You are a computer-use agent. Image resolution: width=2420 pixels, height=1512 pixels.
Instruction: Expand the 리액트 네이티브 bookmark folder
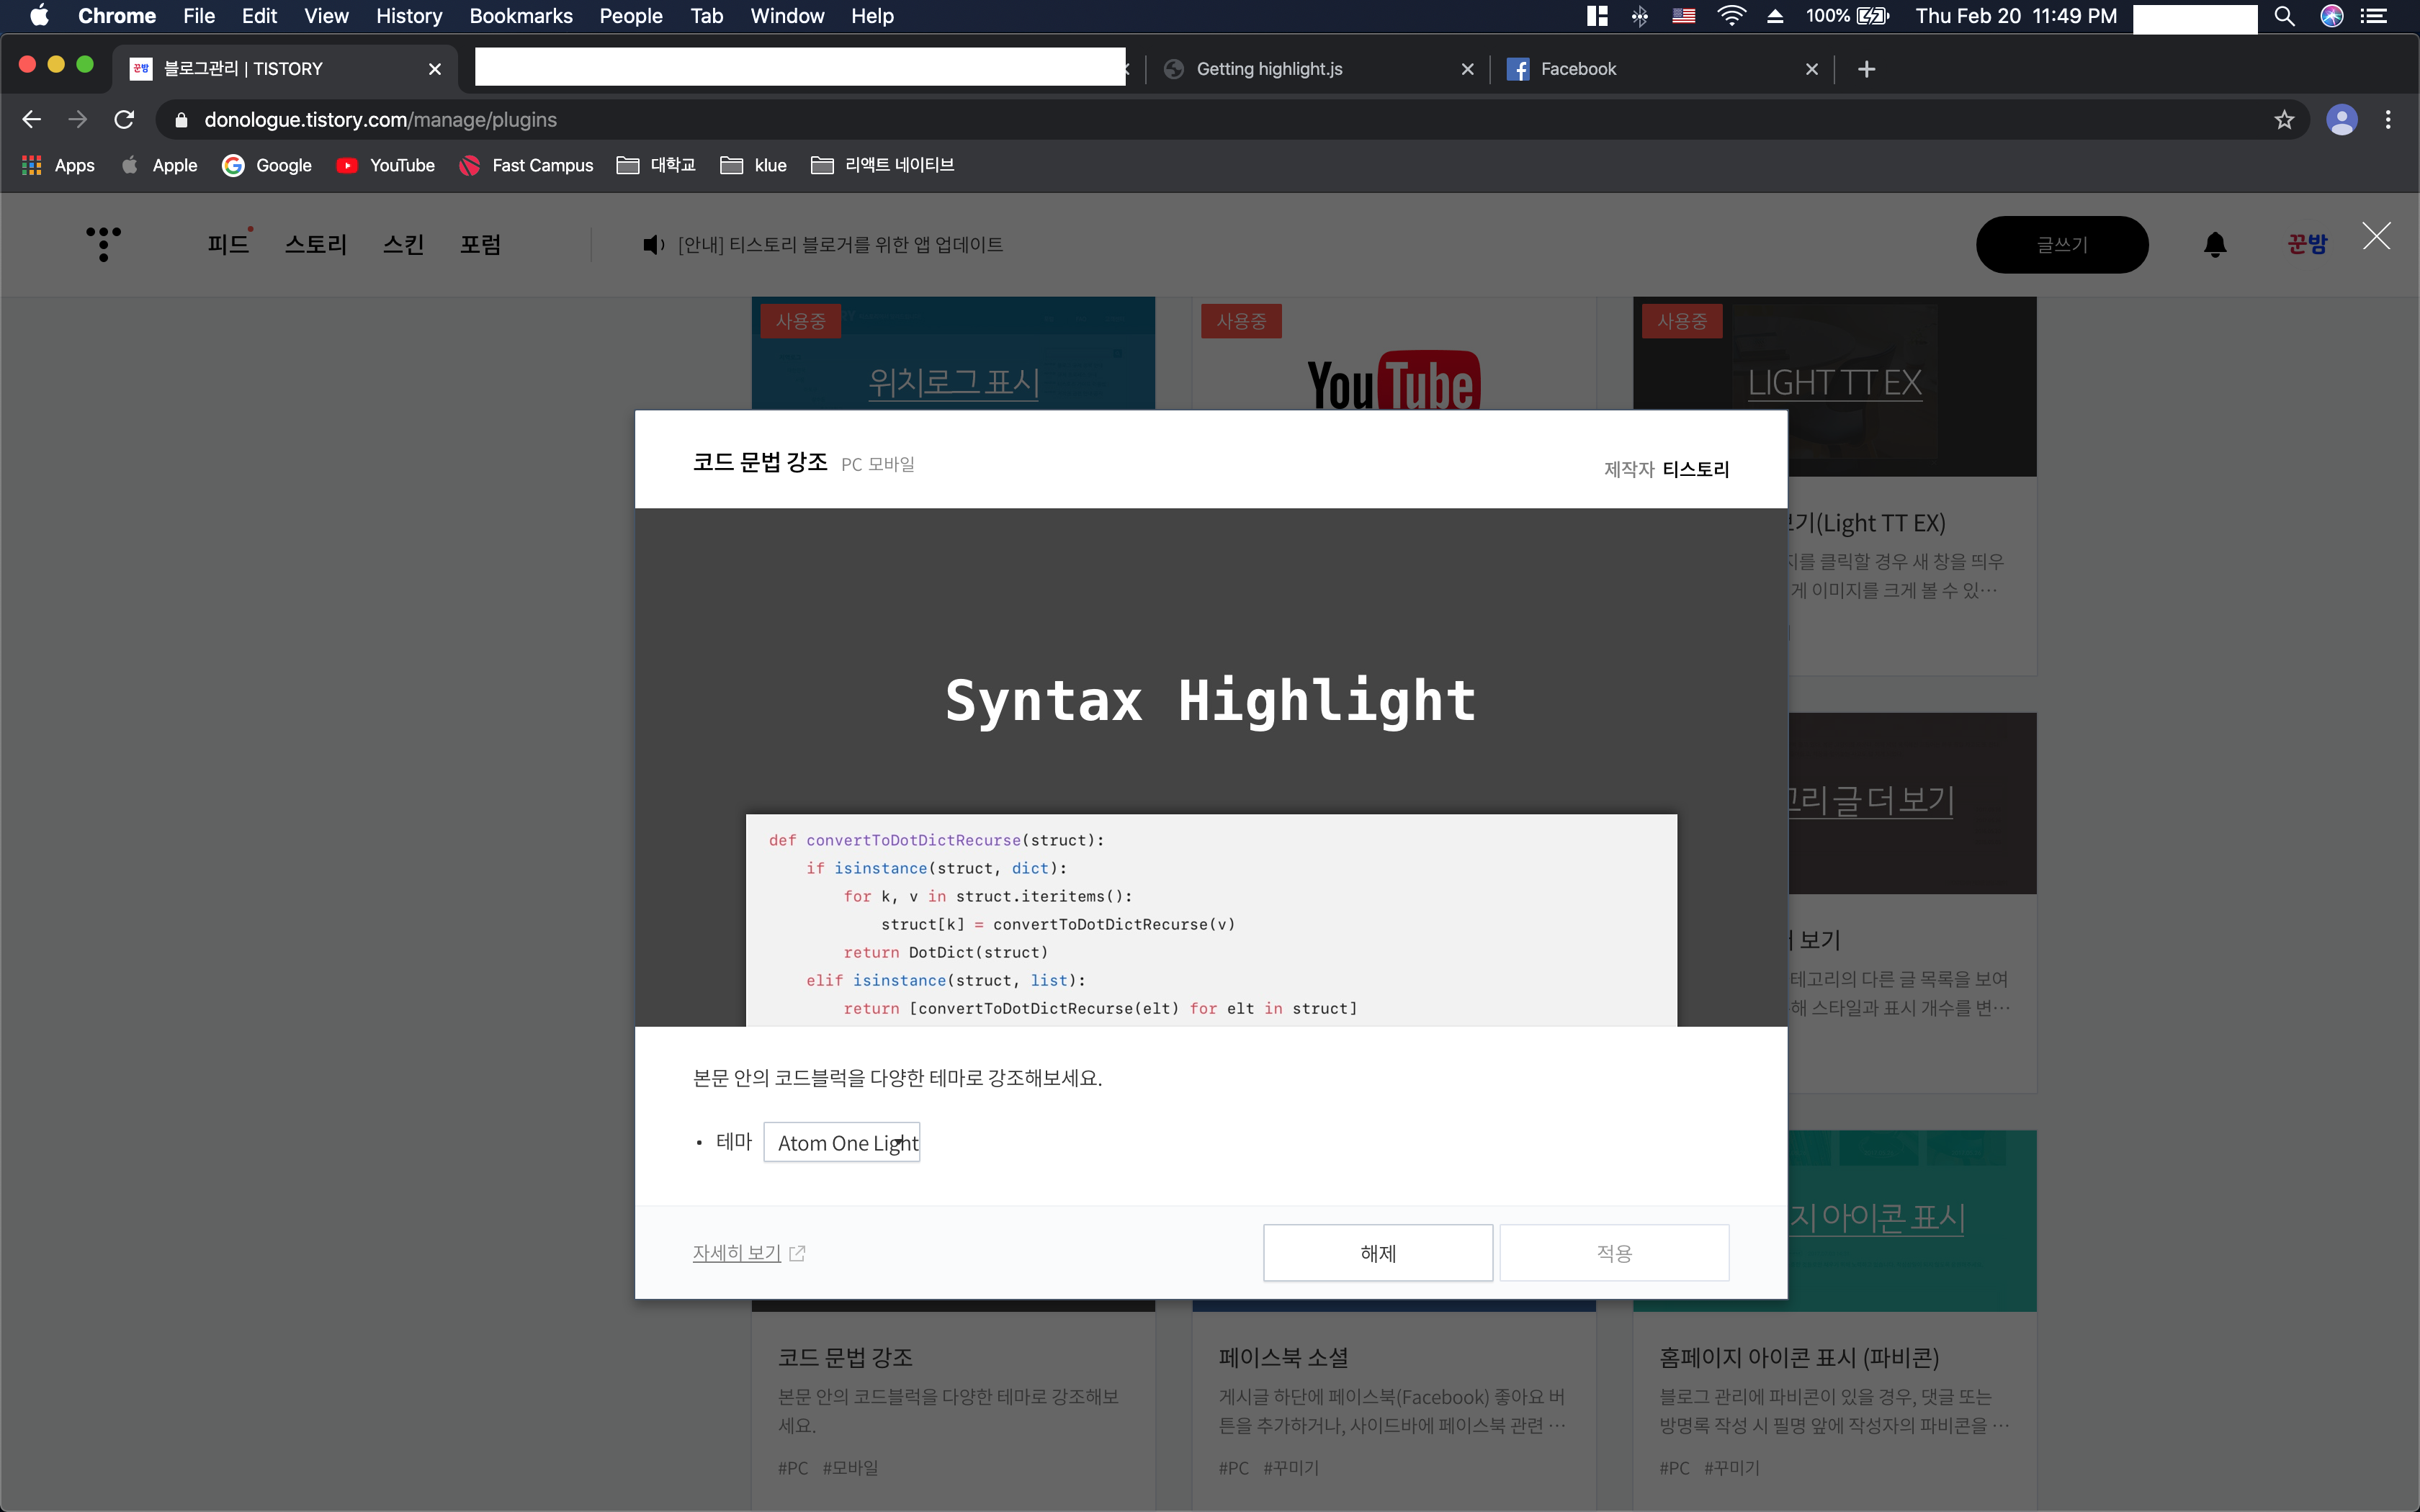click(x=882, y=165)
